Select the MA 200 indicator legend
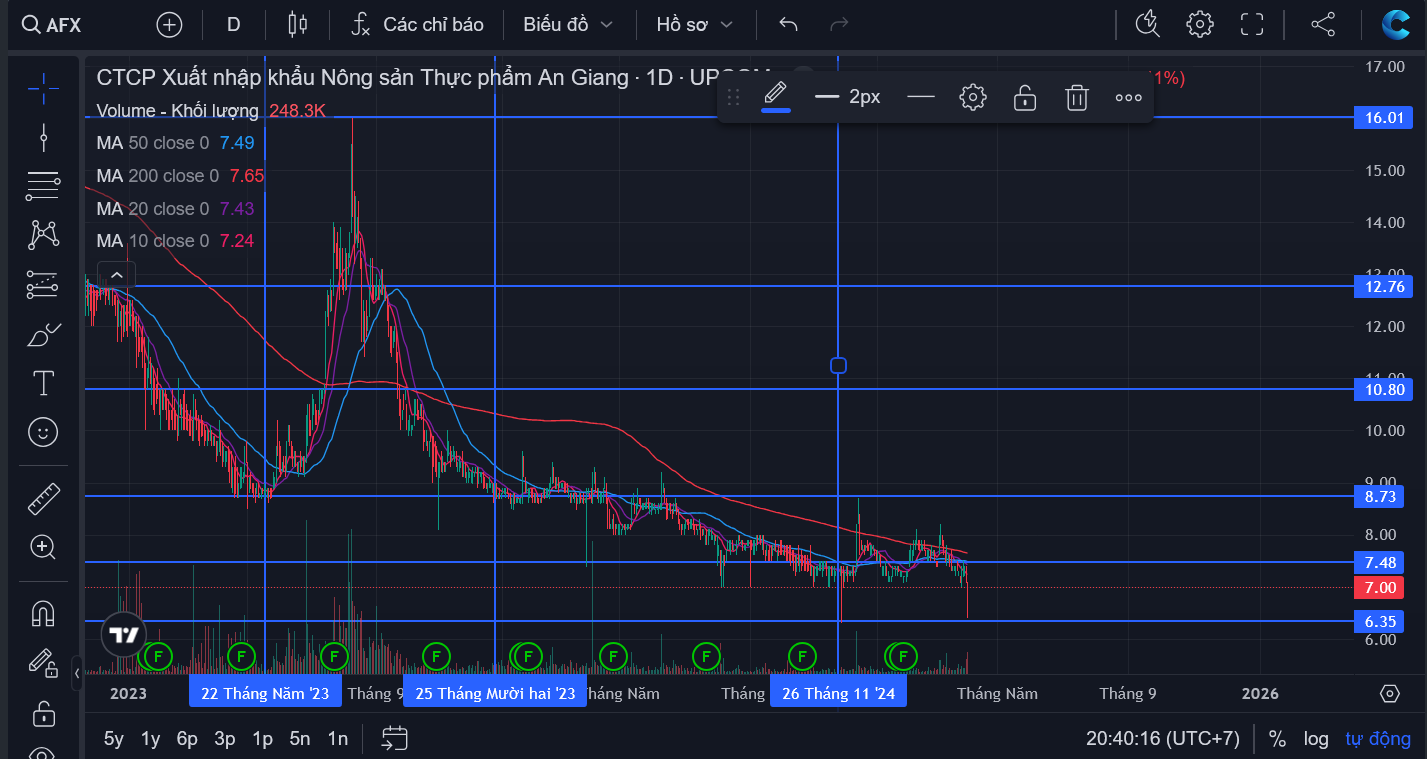The image size is (1427, 759). point(157,176)
